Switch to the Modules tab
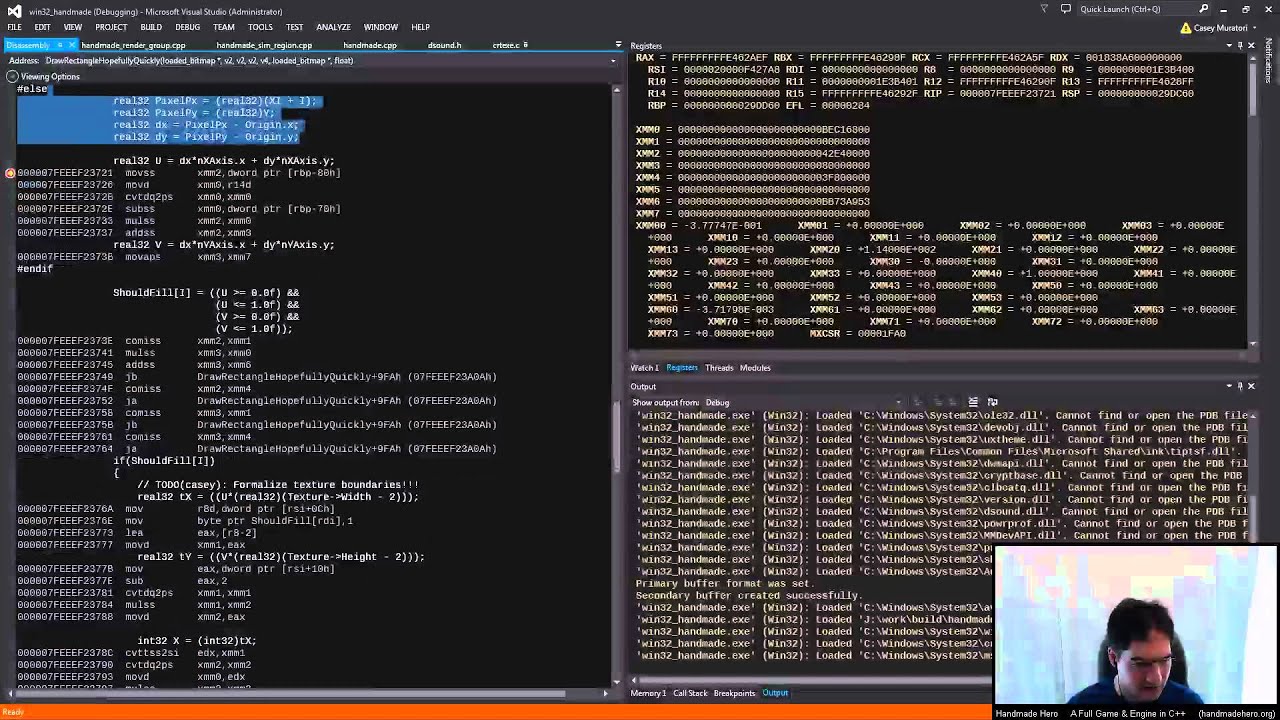This screenshot has height=720, width=1280. click(755, 368)
